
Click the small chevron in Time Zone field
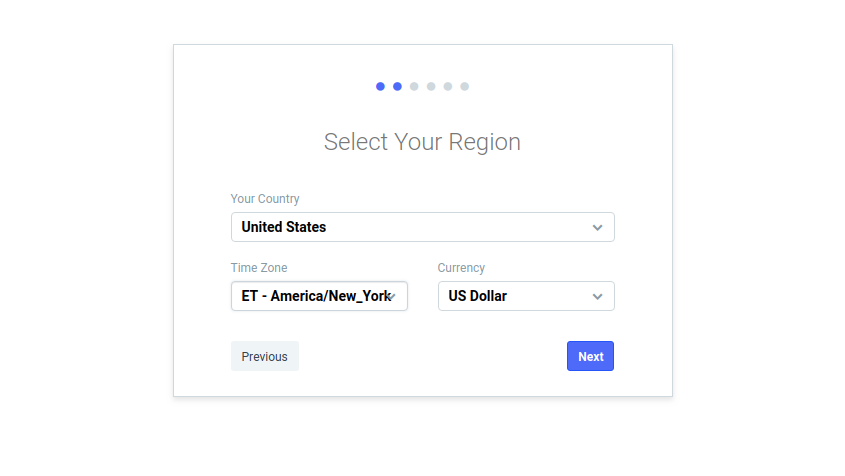coord(392,296)
